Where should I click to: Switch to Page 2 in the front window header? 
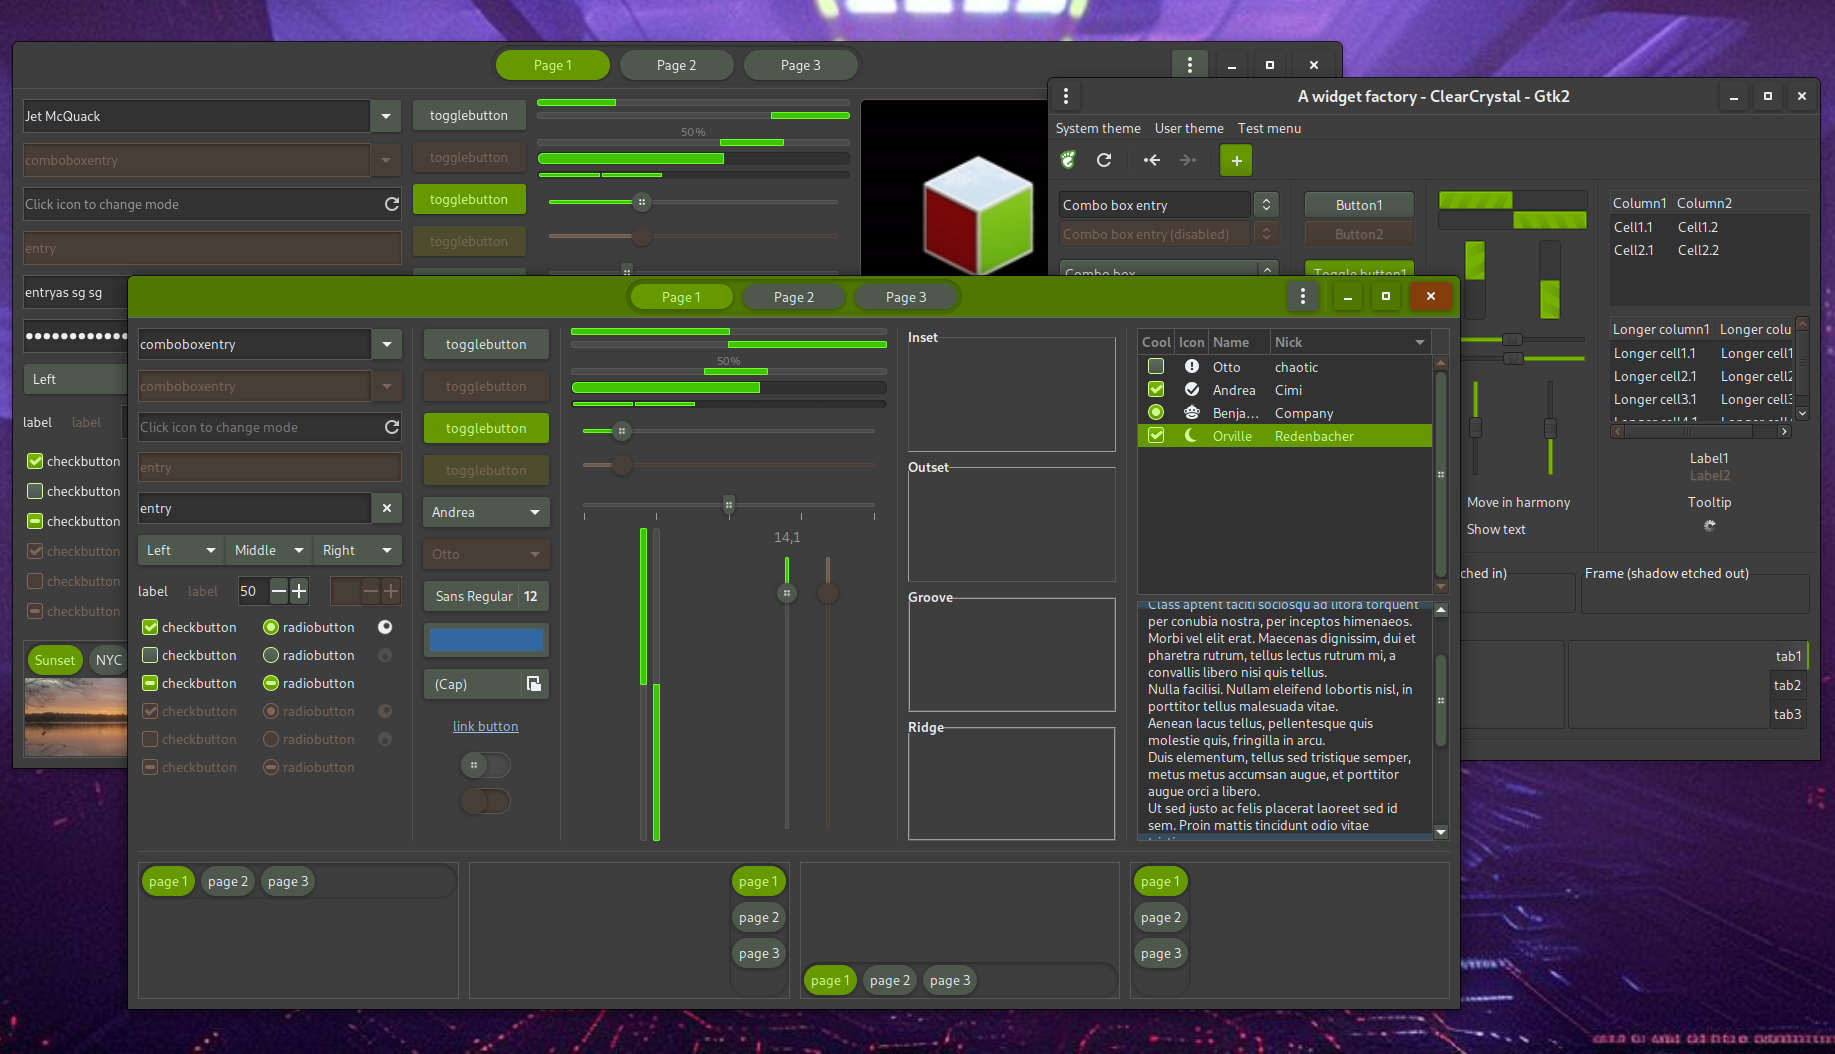pos(794,297)
